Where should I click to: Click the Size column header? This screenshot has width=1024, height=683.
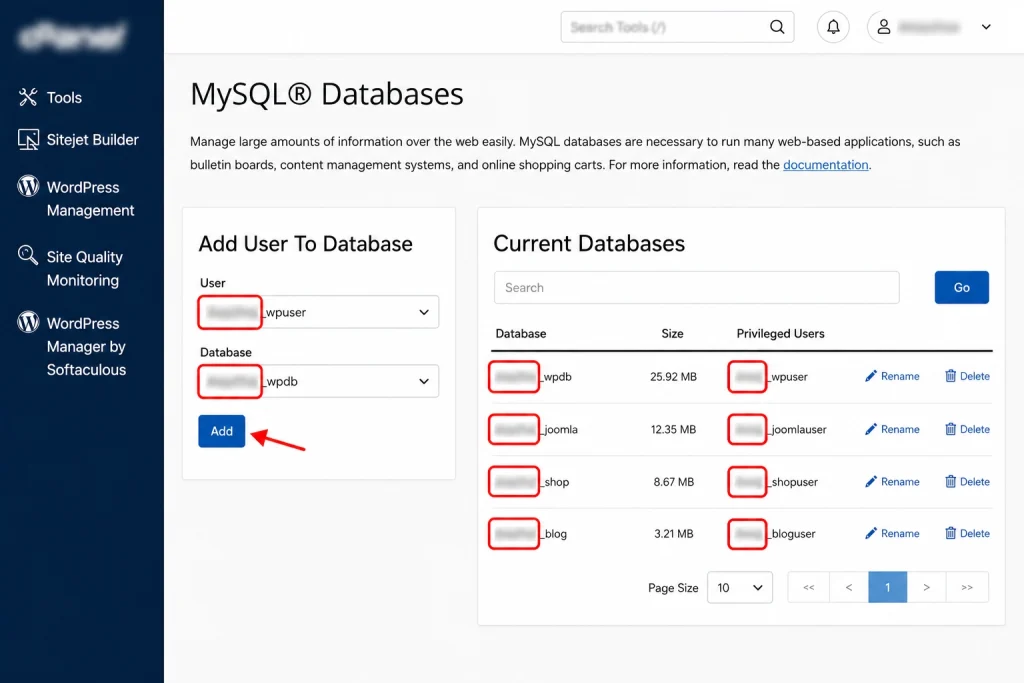(672, 334)
